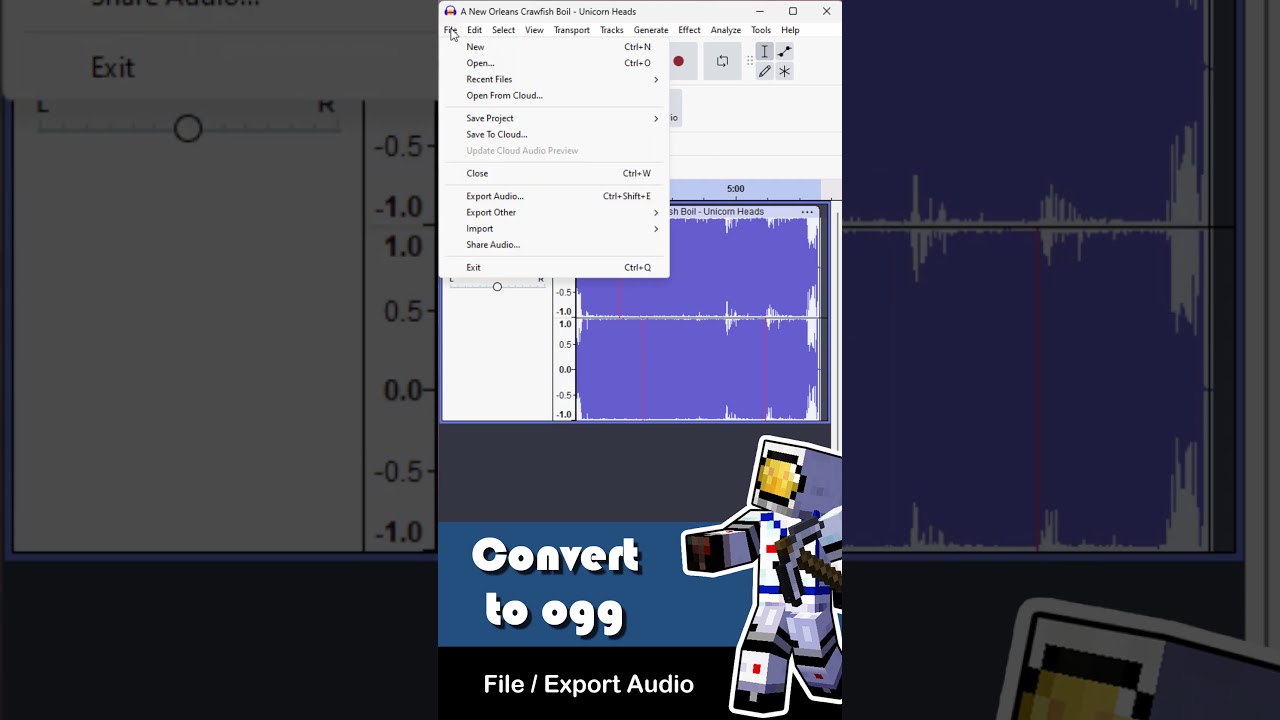Screen dimensions: 1280x720
Task: Choose Share Audio... in the File menu
Action: [554, 244]
